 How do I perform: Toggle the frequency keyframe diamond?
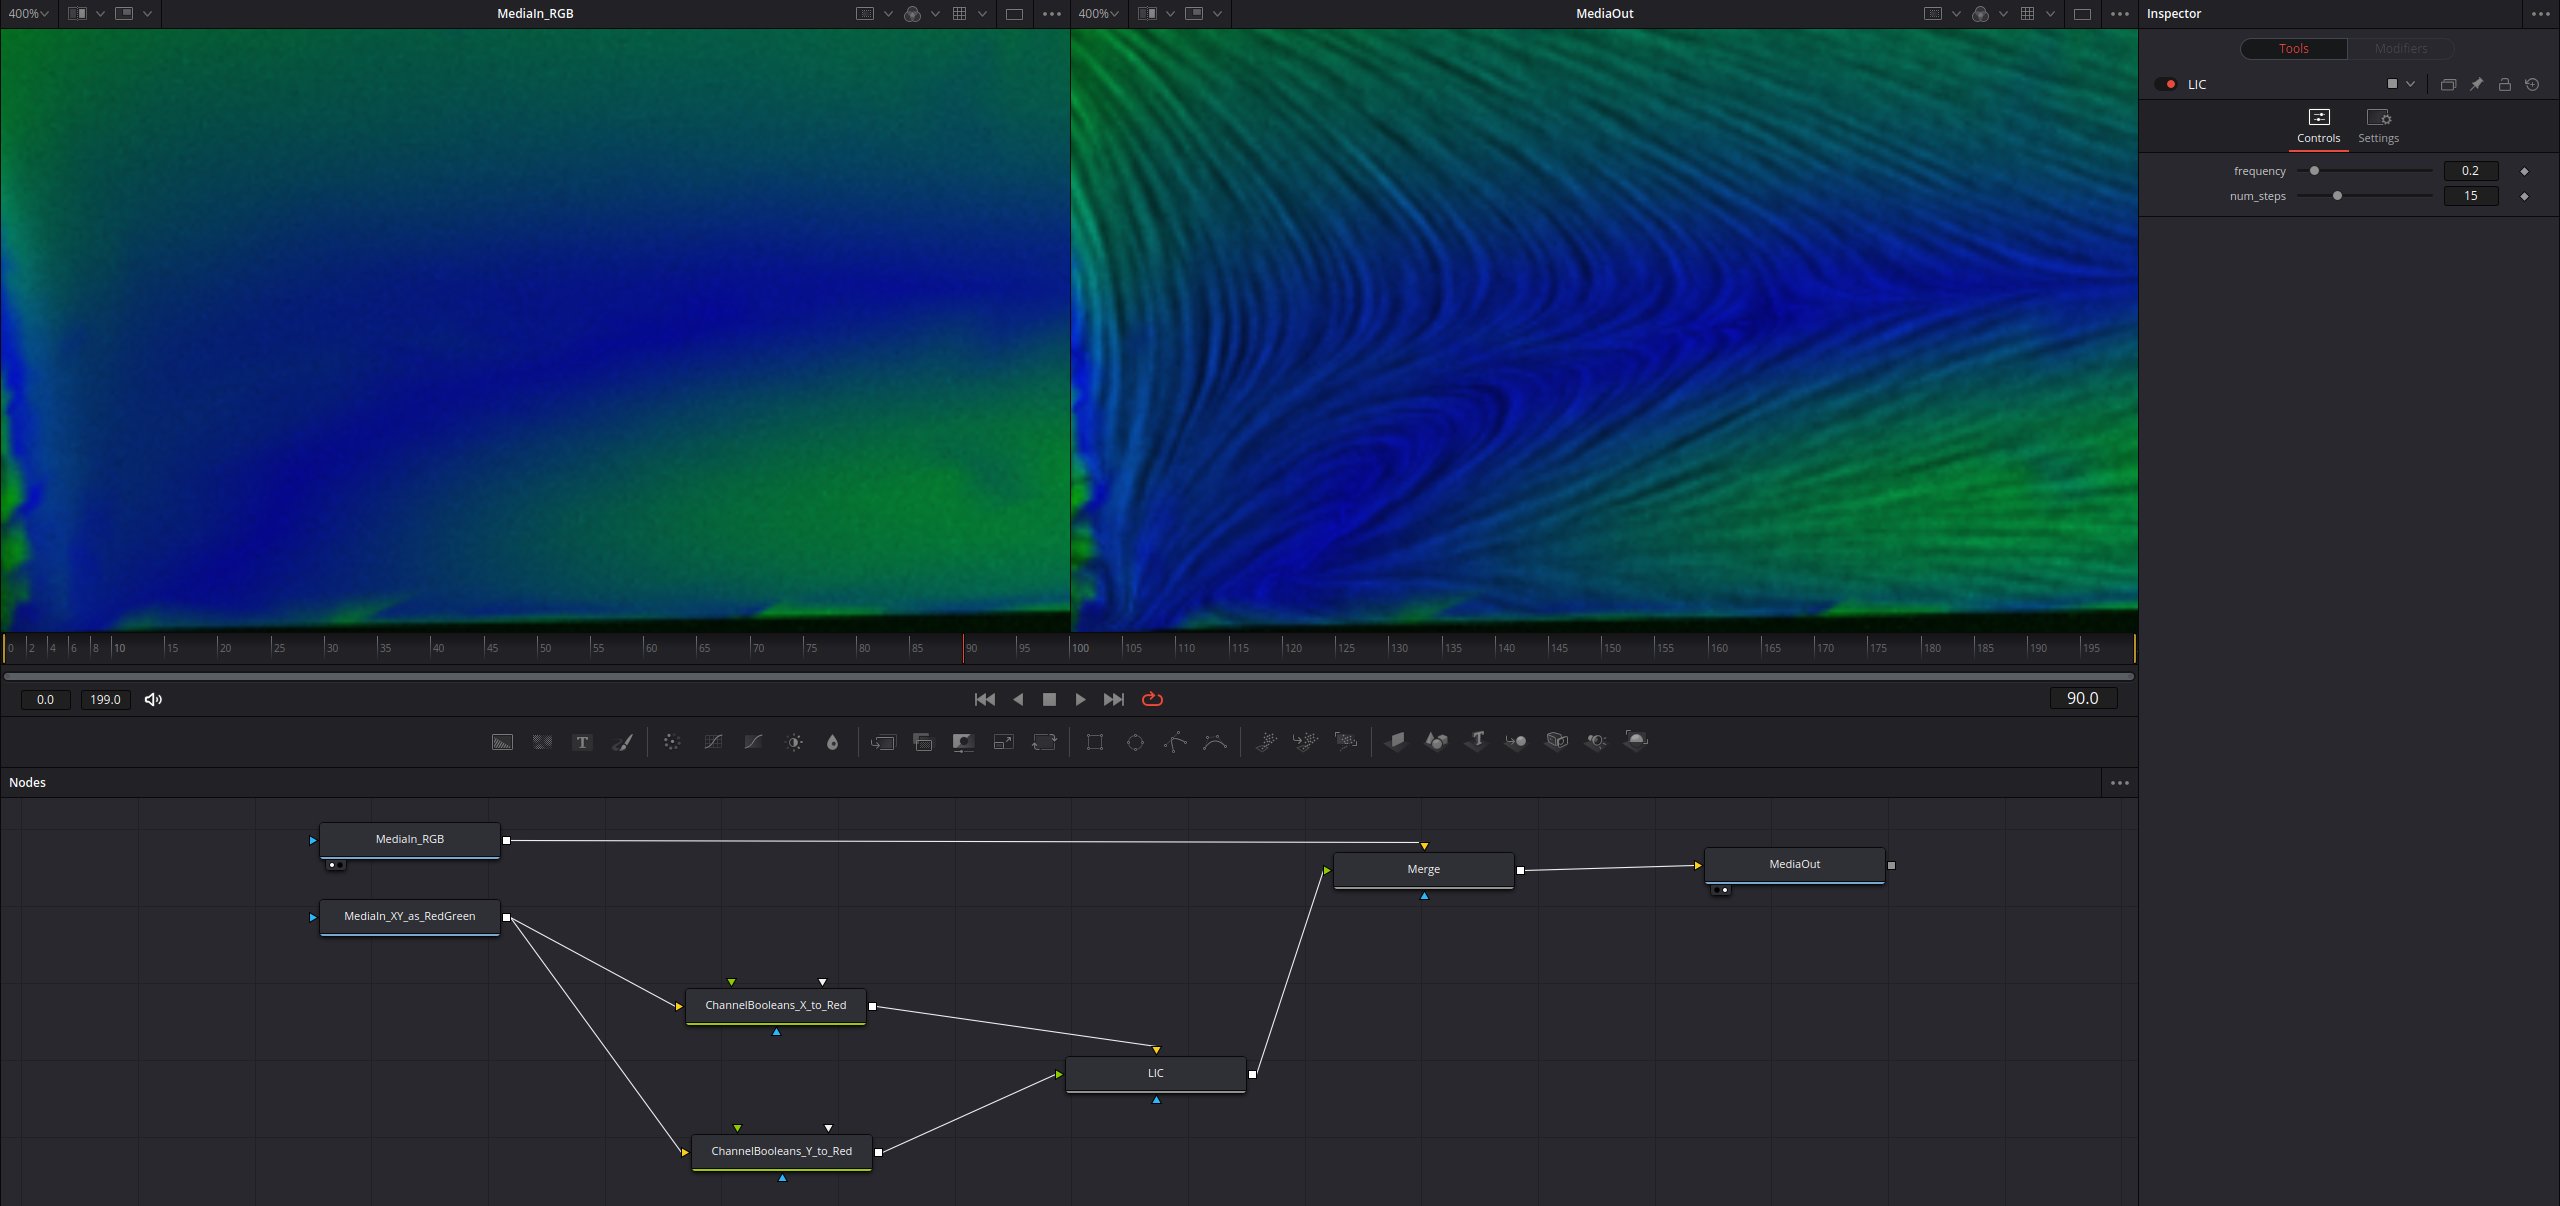coord(2524,171)
